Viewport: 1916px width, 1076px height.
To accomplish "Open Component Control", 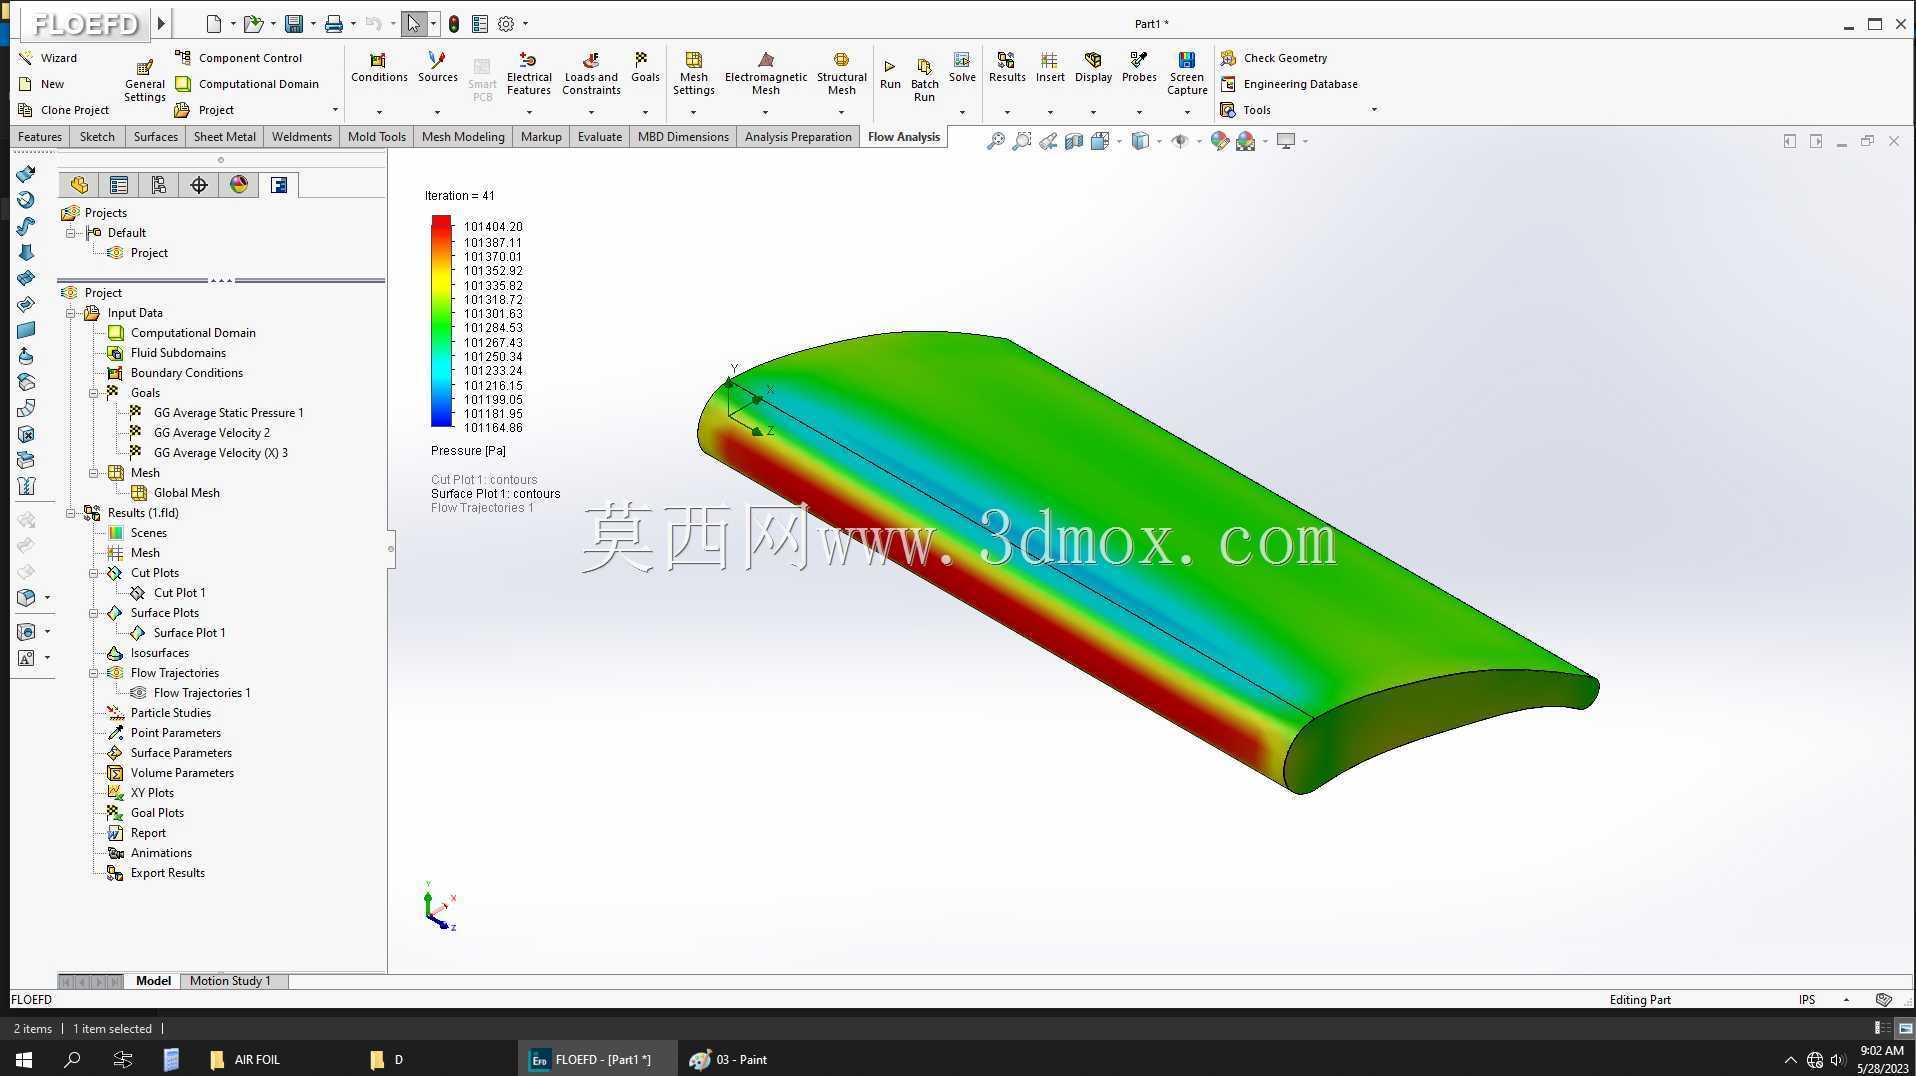I will click(239, 58).
